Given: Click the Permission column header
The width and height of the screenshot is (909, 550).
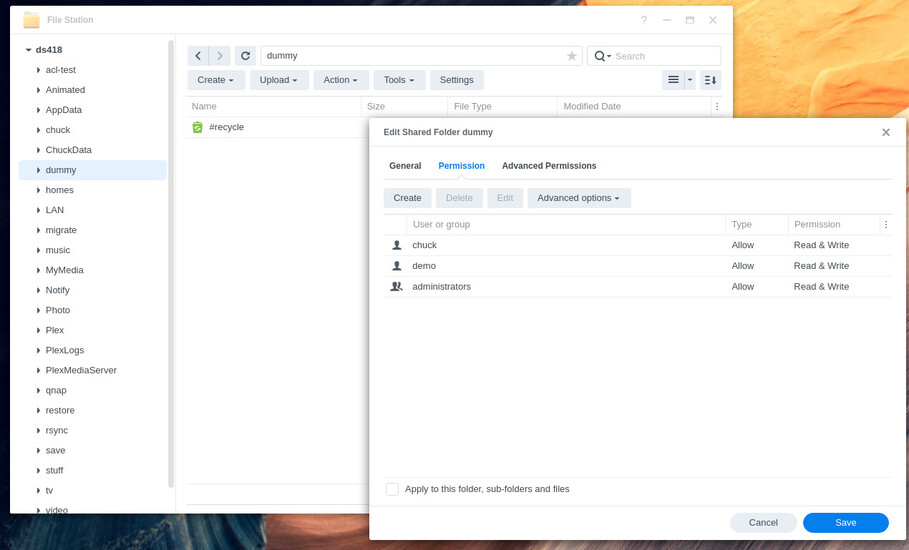Looking at the screenshot, I should 834,224.
